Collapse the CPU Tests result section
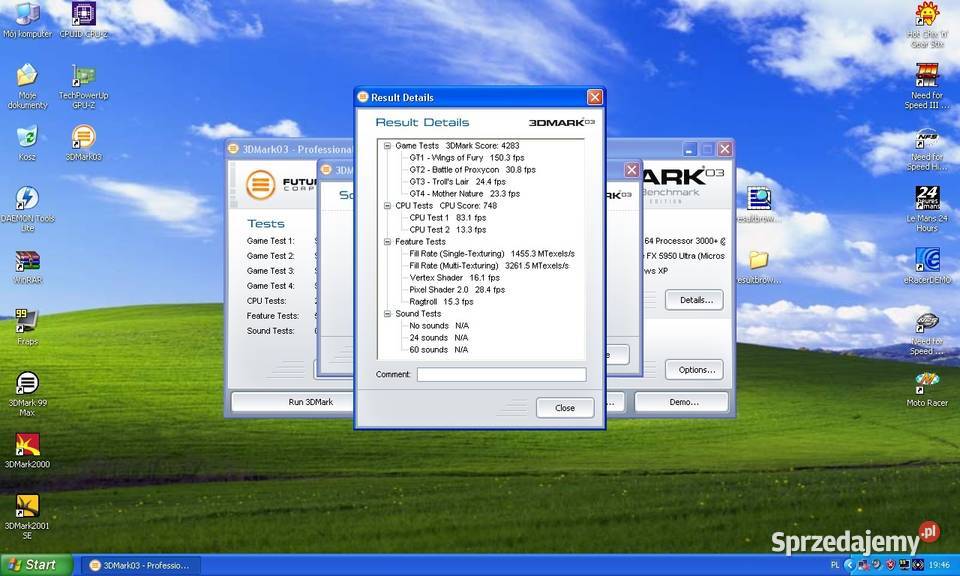This screenshot has width=960, height=576. (386, 205)
